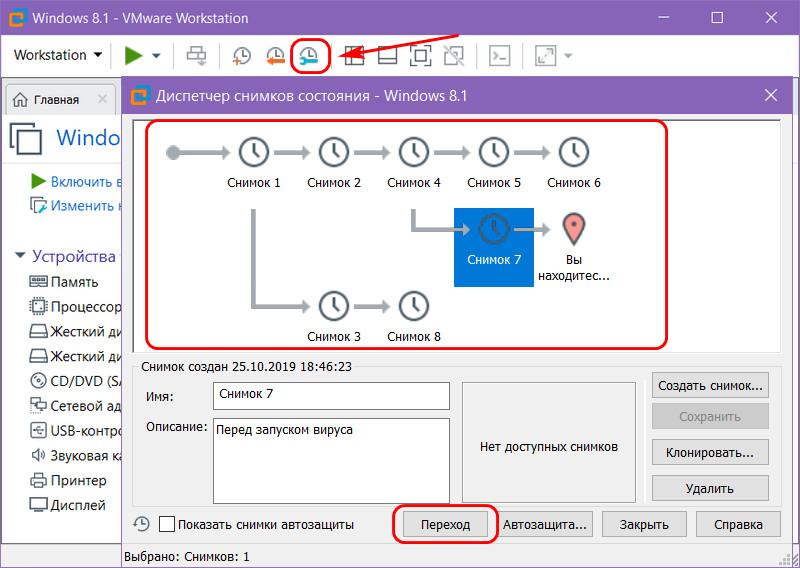The width and height of the screenshot is (800, 568).
Task: Select the Дисплей device
Action: pos(68,505)
